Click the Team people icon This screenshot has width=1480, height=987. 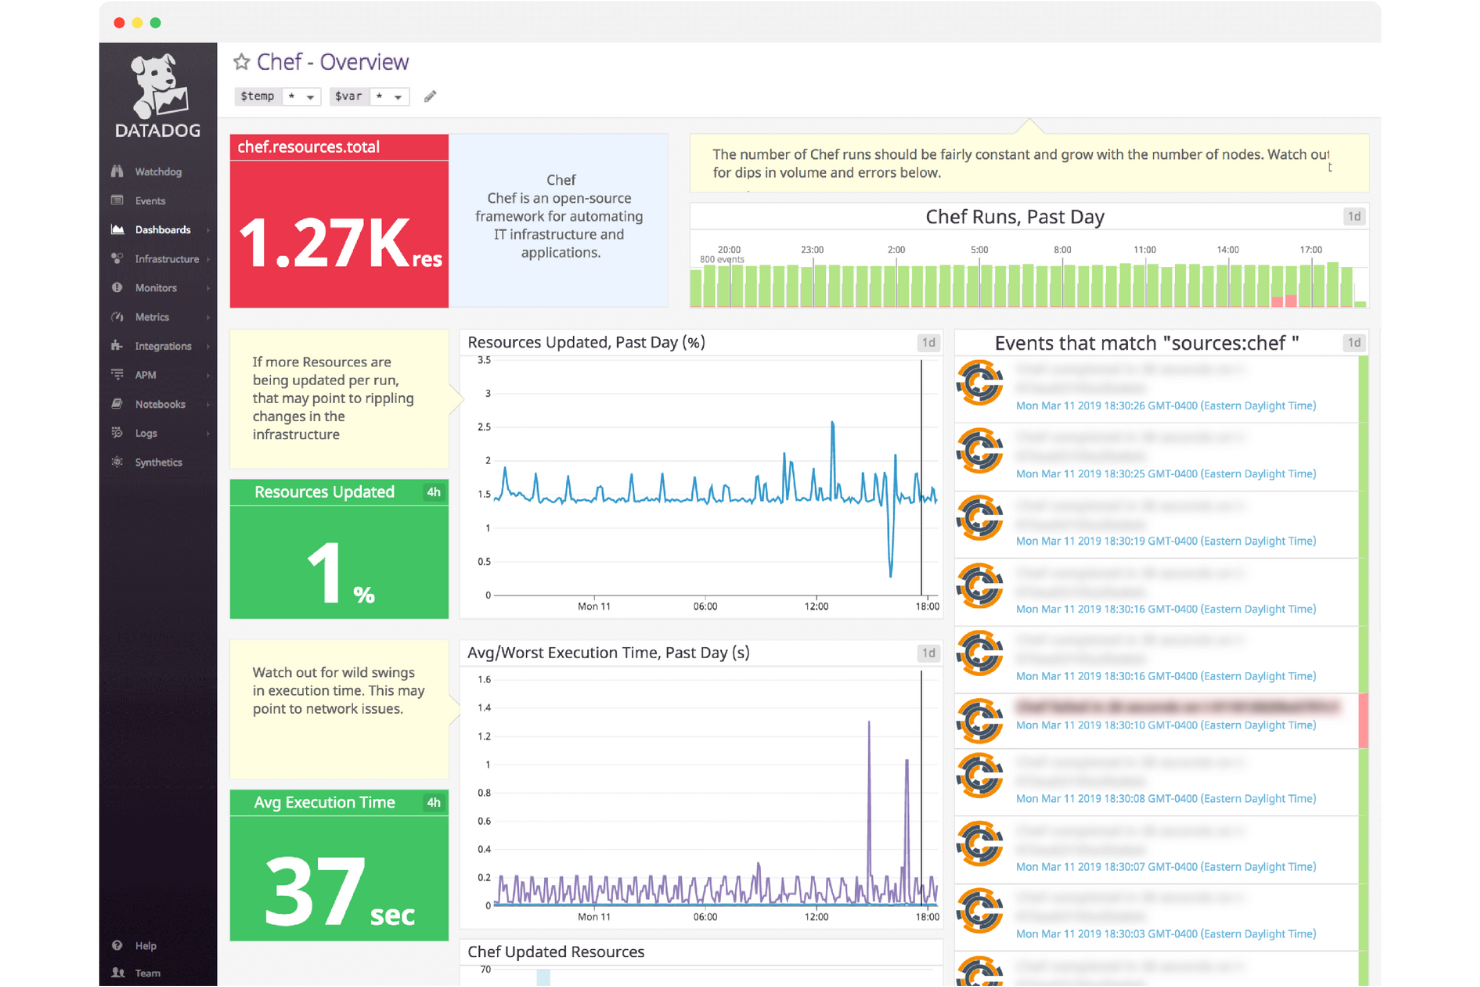[x=118, y=973]
